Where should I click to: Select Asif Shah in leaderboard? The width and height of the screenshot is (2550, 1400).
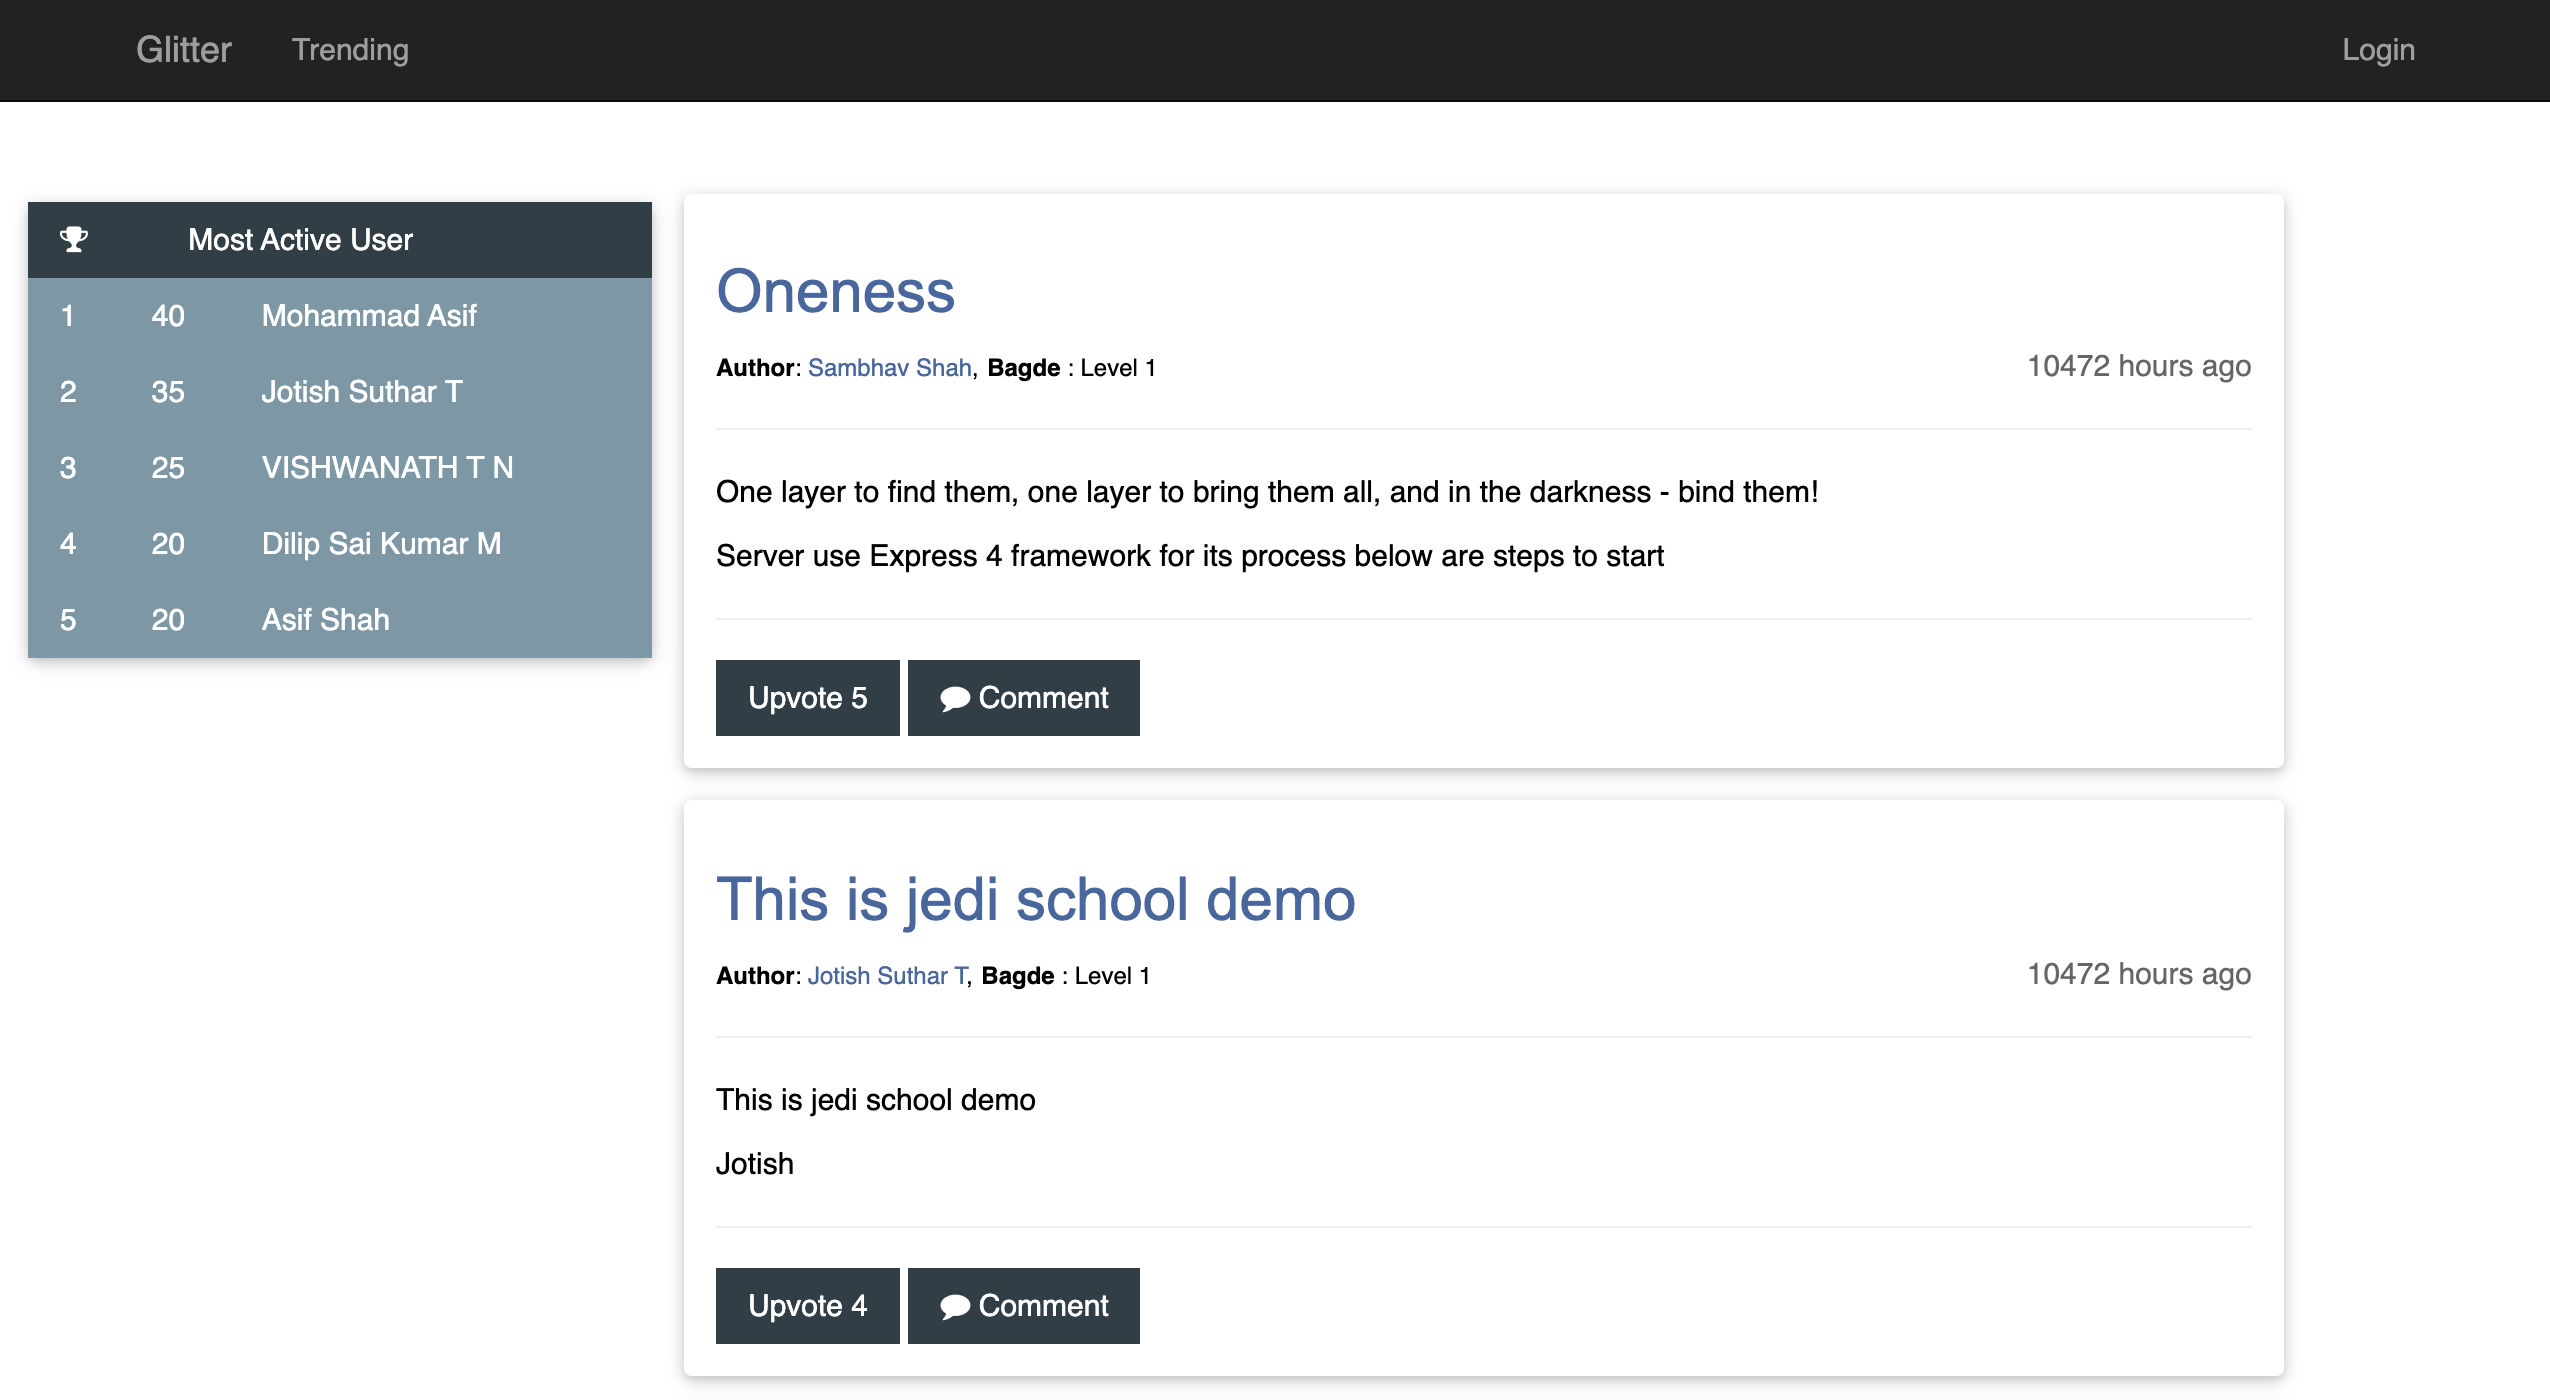click(325, 620)
